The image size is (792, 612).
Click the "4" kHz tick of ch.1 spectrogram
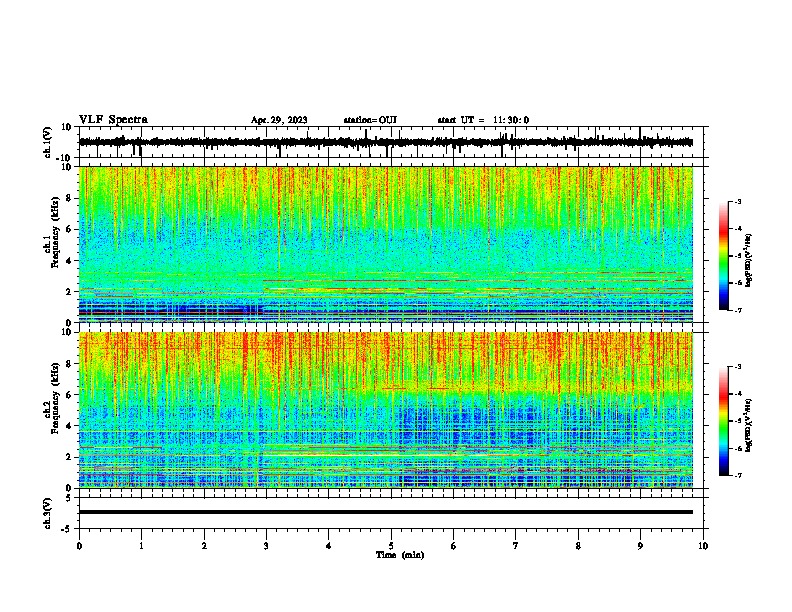[69, 260]
